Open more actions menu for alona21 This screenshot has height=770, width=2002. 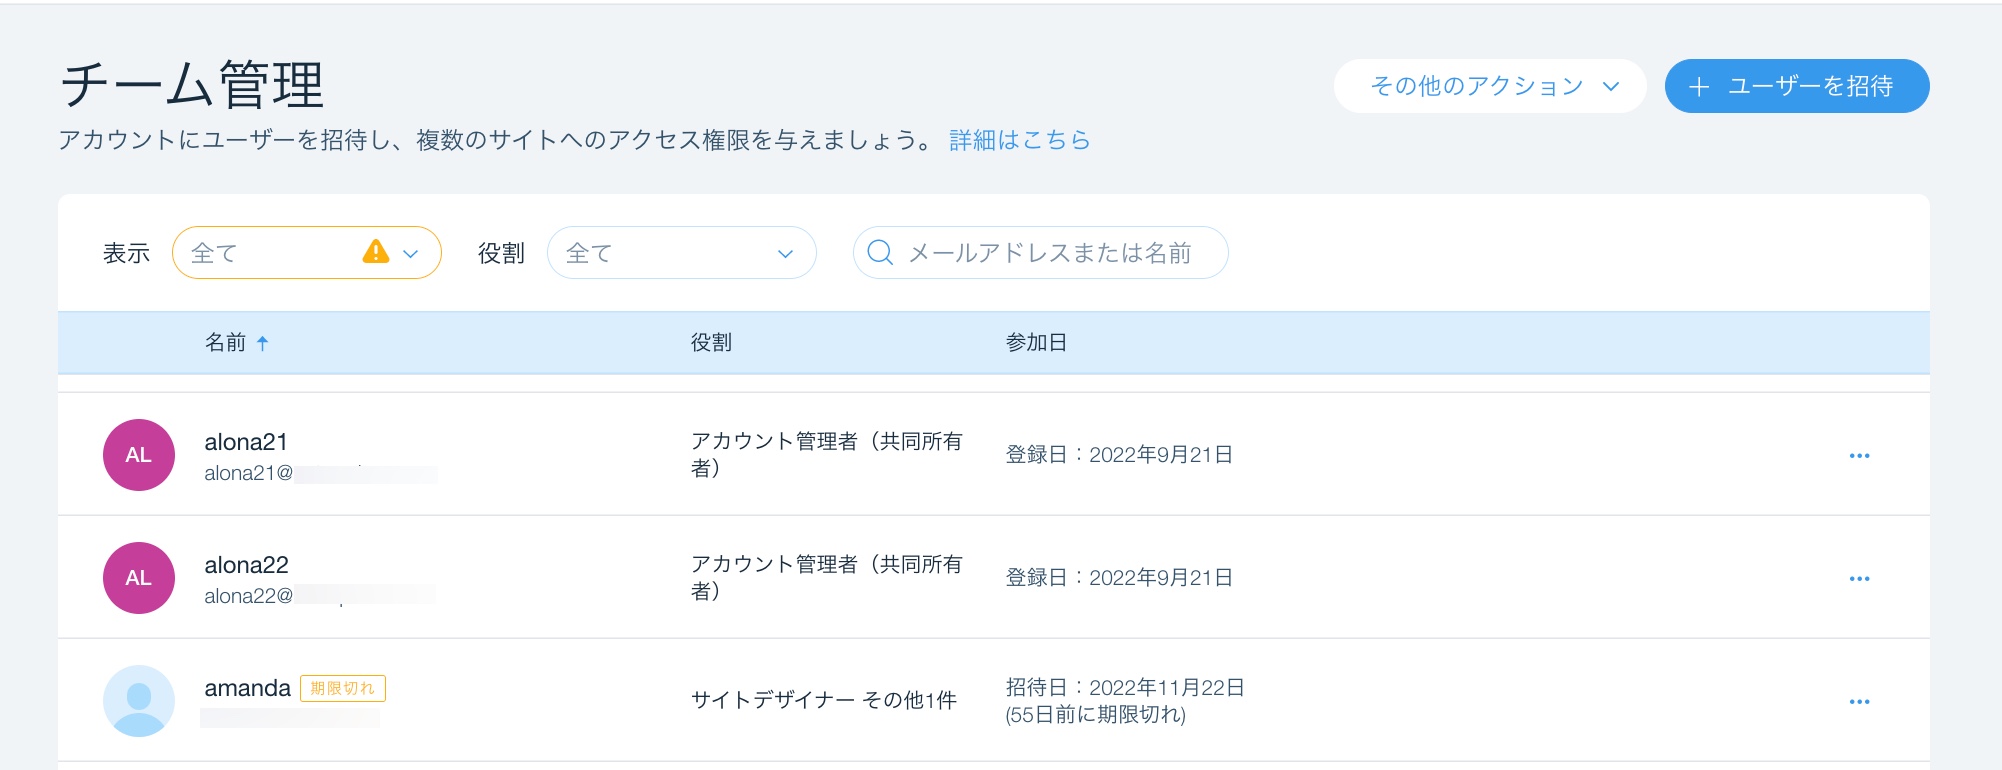pyautogui.click(x=1859, y=456)
